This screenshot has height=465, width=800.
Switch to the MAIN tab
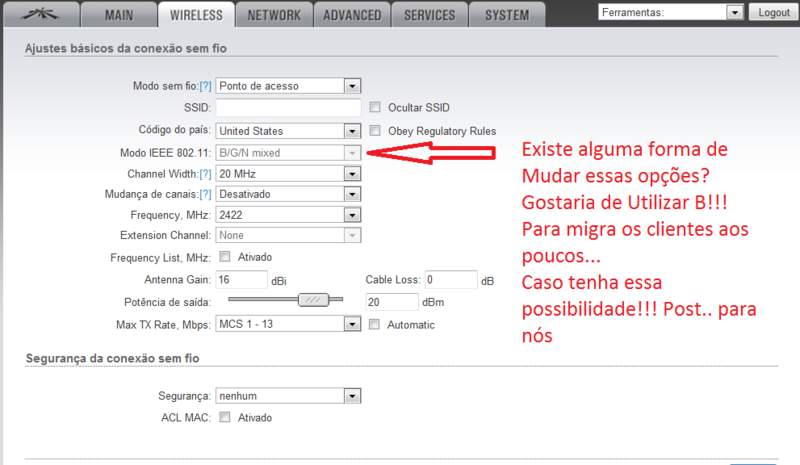click(x=119, y=15)
